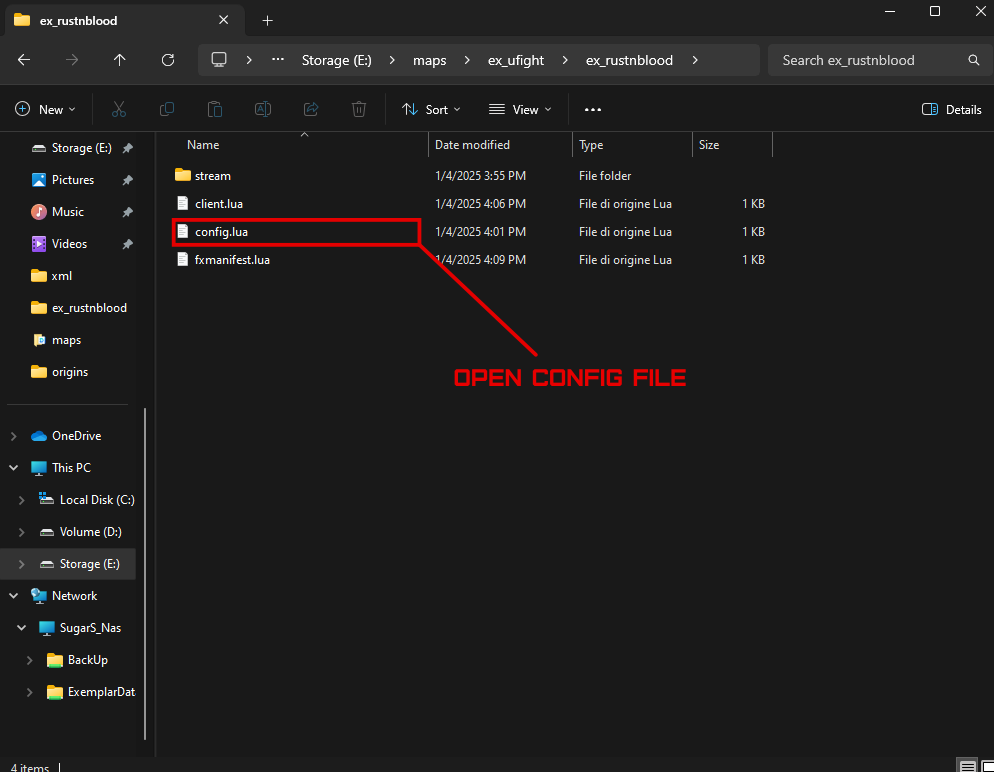Expand the BackUp folder node
This screenshot has width=994, height=772.
(x=29, y=660)
